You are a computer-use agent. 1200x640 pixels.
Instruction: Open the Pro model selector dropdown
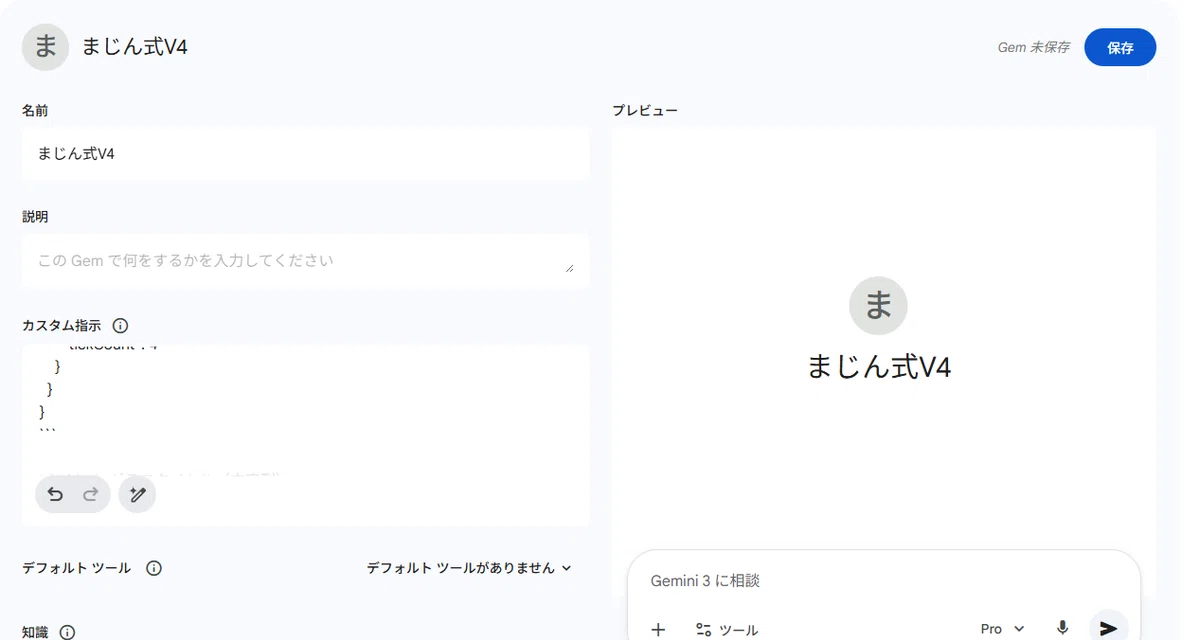pyautogui.click(x=1002, y=629)
